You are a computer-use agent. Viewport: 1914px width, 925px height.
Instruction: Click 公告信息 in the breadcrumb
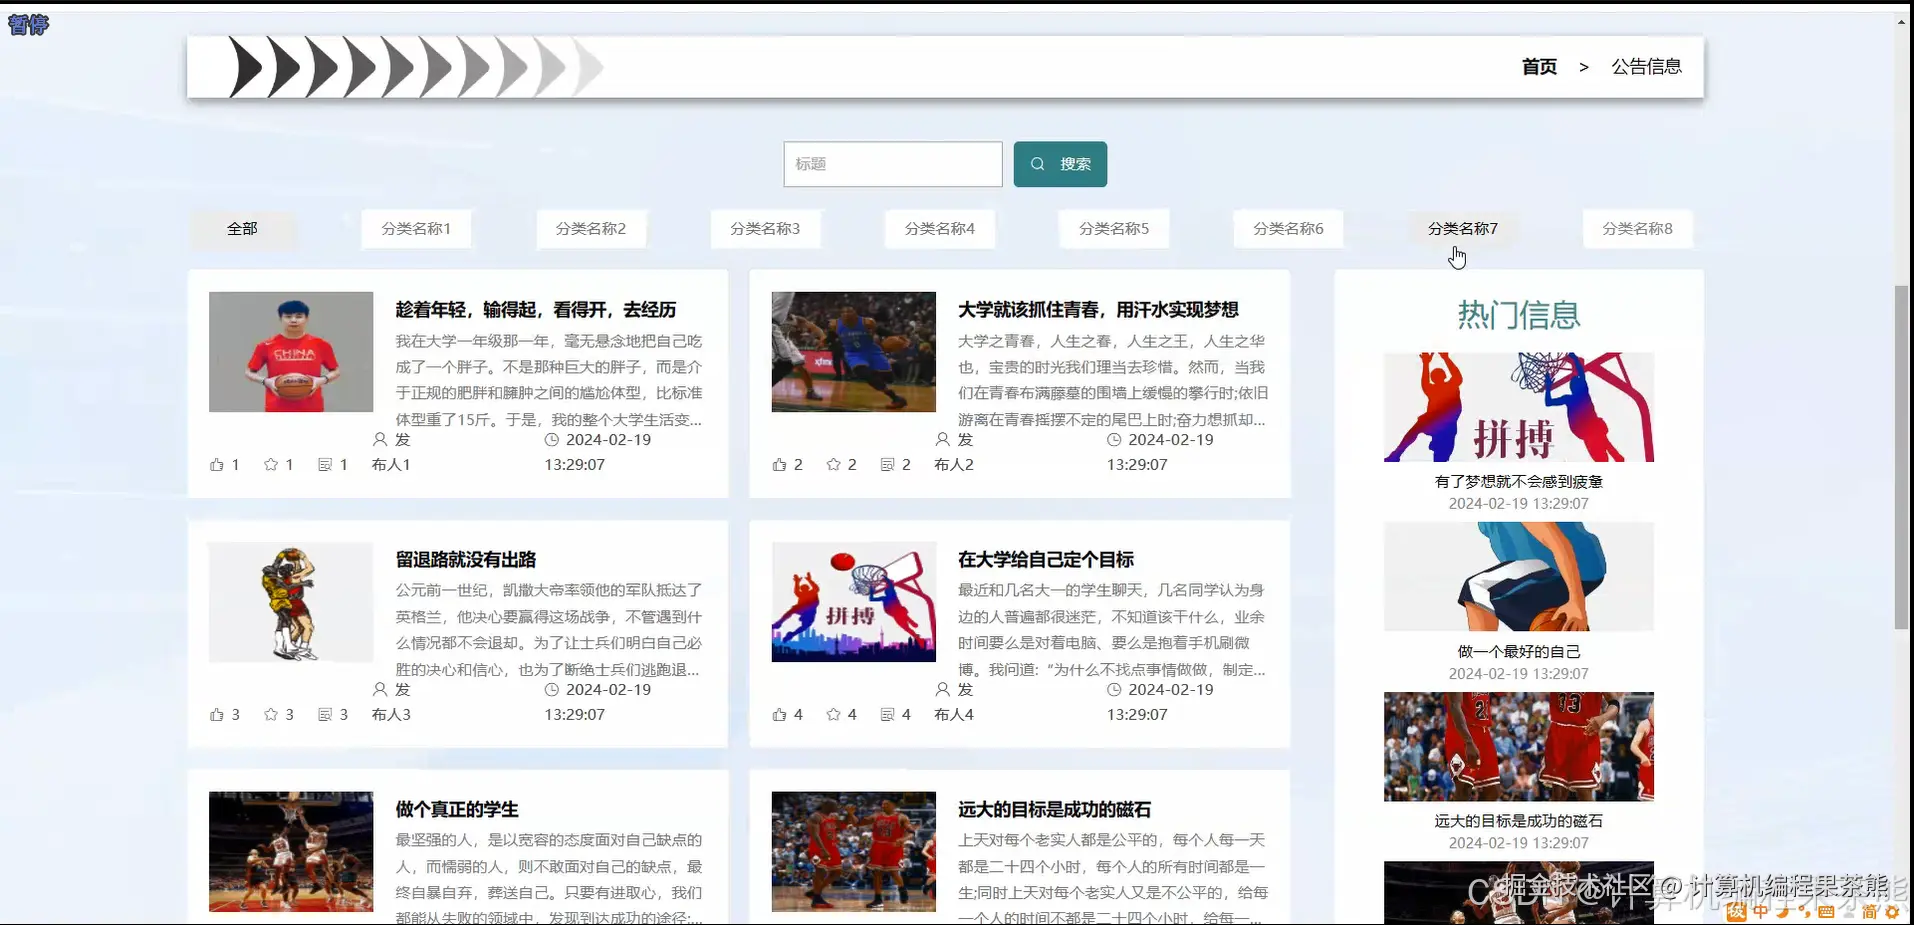pyautogui.click(x=1646, y=67)
